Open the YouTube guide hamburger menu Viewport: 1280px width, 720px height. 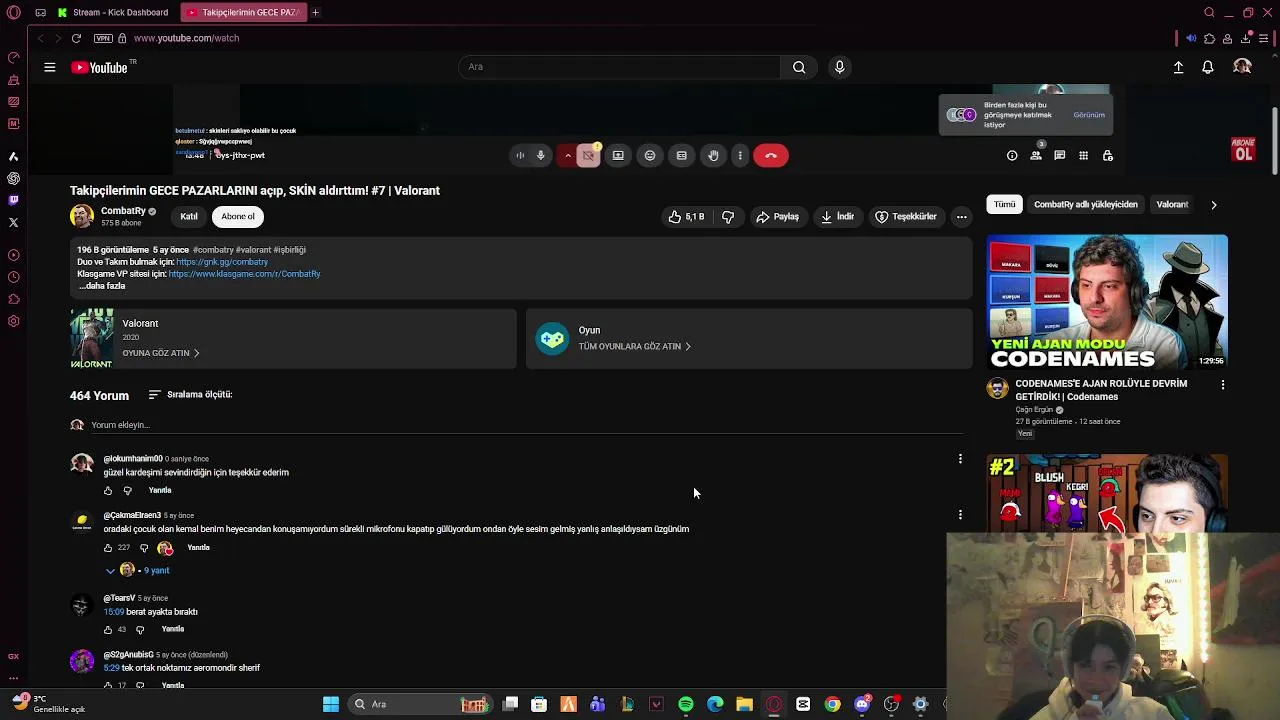point(49,67)
